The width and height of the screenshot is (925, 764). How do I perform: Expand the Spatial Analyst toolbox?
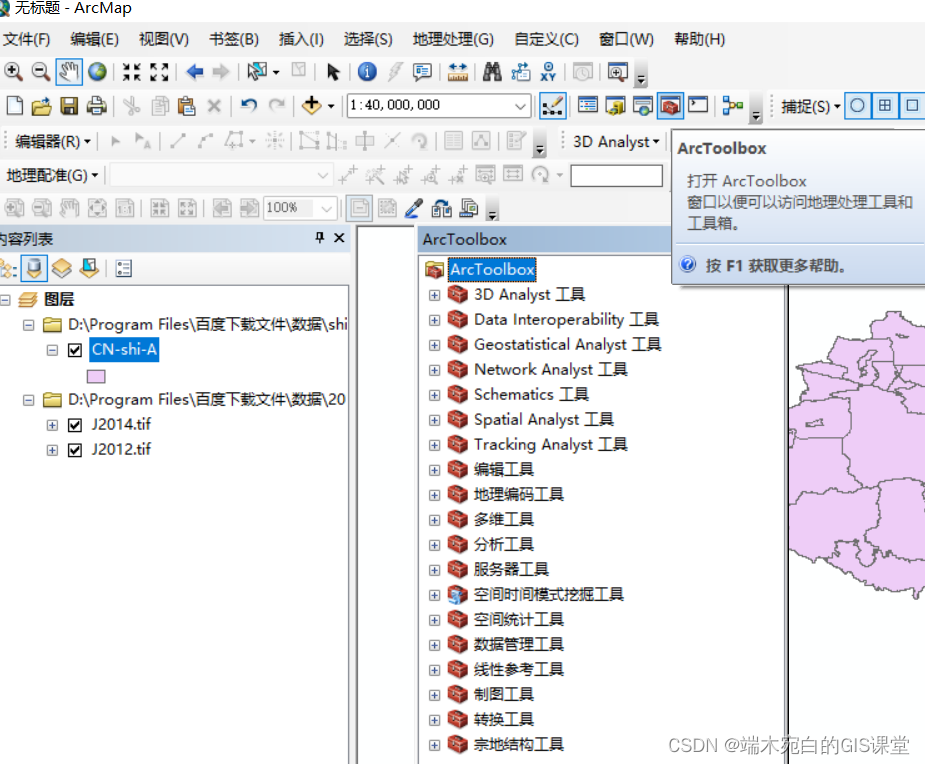pyautogui.click(x=435, y=421)
